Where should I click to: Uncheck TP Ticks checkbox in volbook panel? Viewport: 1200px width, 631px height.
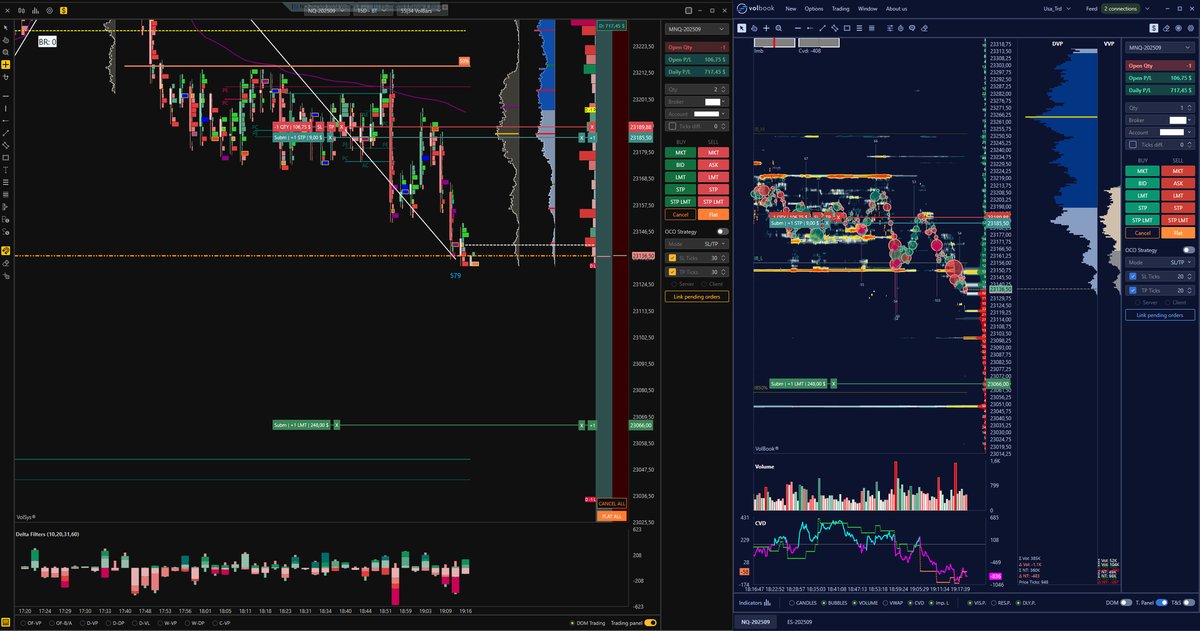(1133, 290)
